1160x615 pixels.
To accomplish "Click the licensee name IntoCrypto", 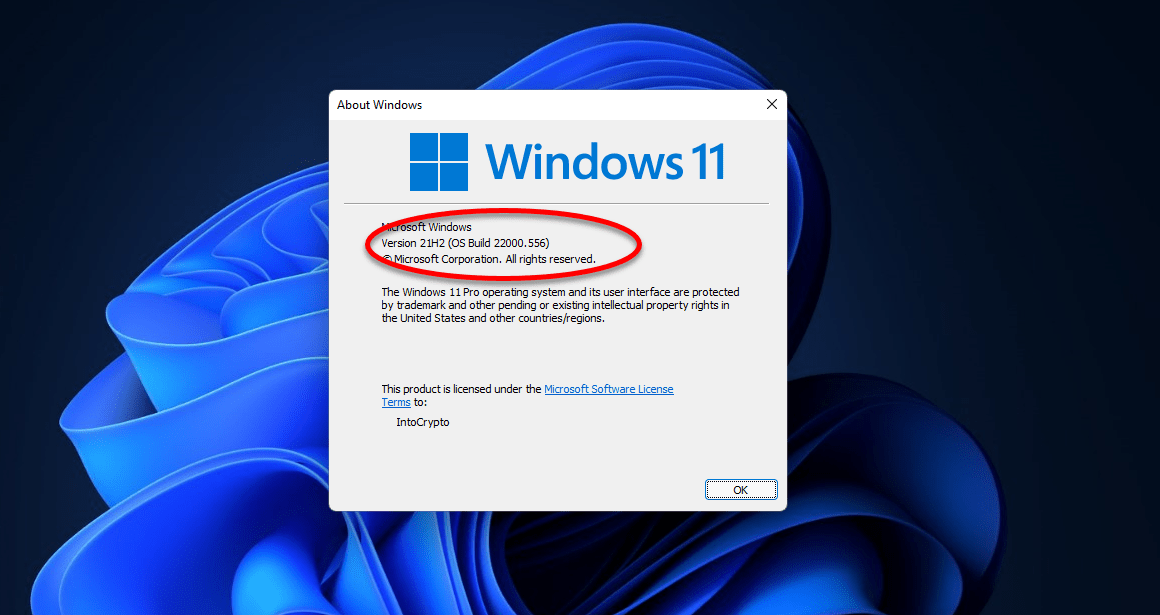I will (x=422, y=422).
